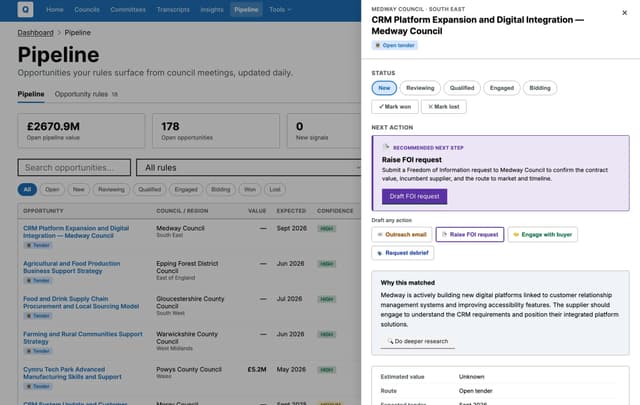Open CRM Platform Expansion opportunity link
Image resolution: width=640 pixels, height=405 pixels.
pos(76,232)
